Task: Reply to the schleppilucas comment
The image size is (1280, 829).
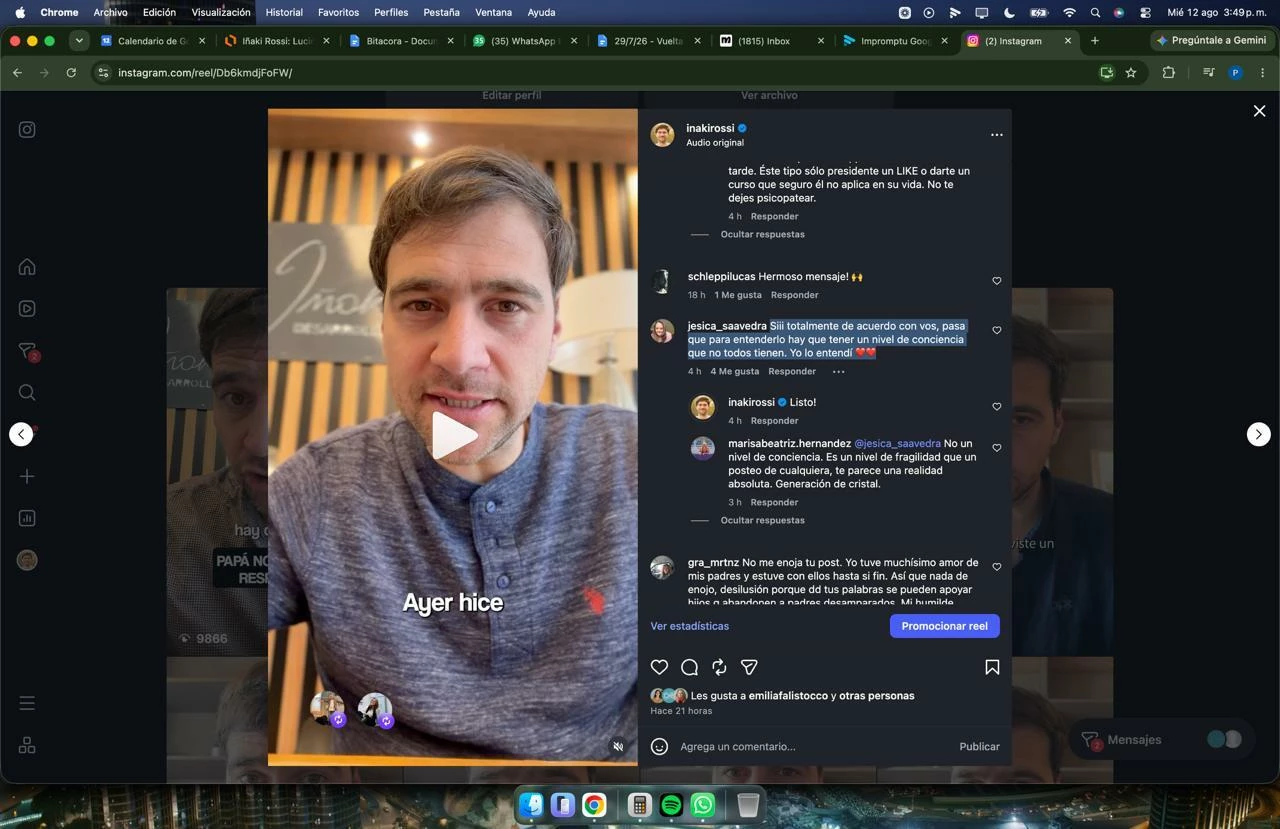Action: [795, 295]
